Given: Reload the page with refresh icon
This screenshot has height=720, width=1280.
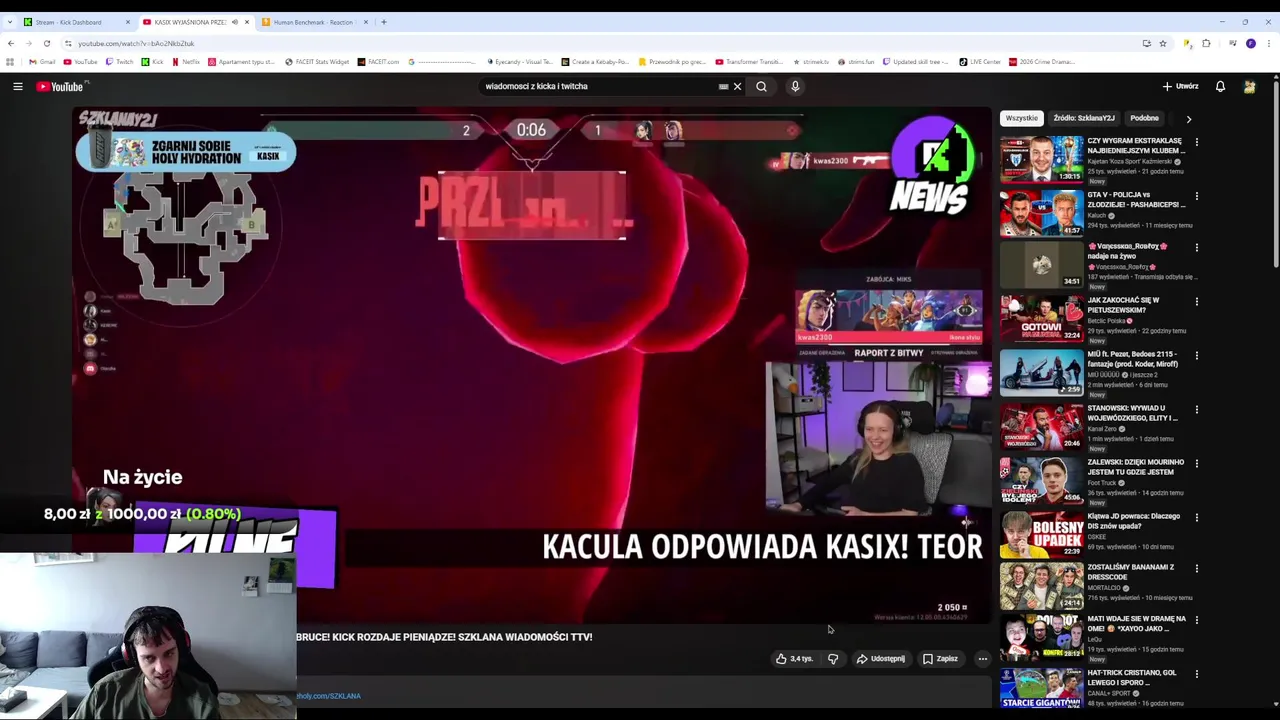Looking at the screenshot, I should (47, 43).
